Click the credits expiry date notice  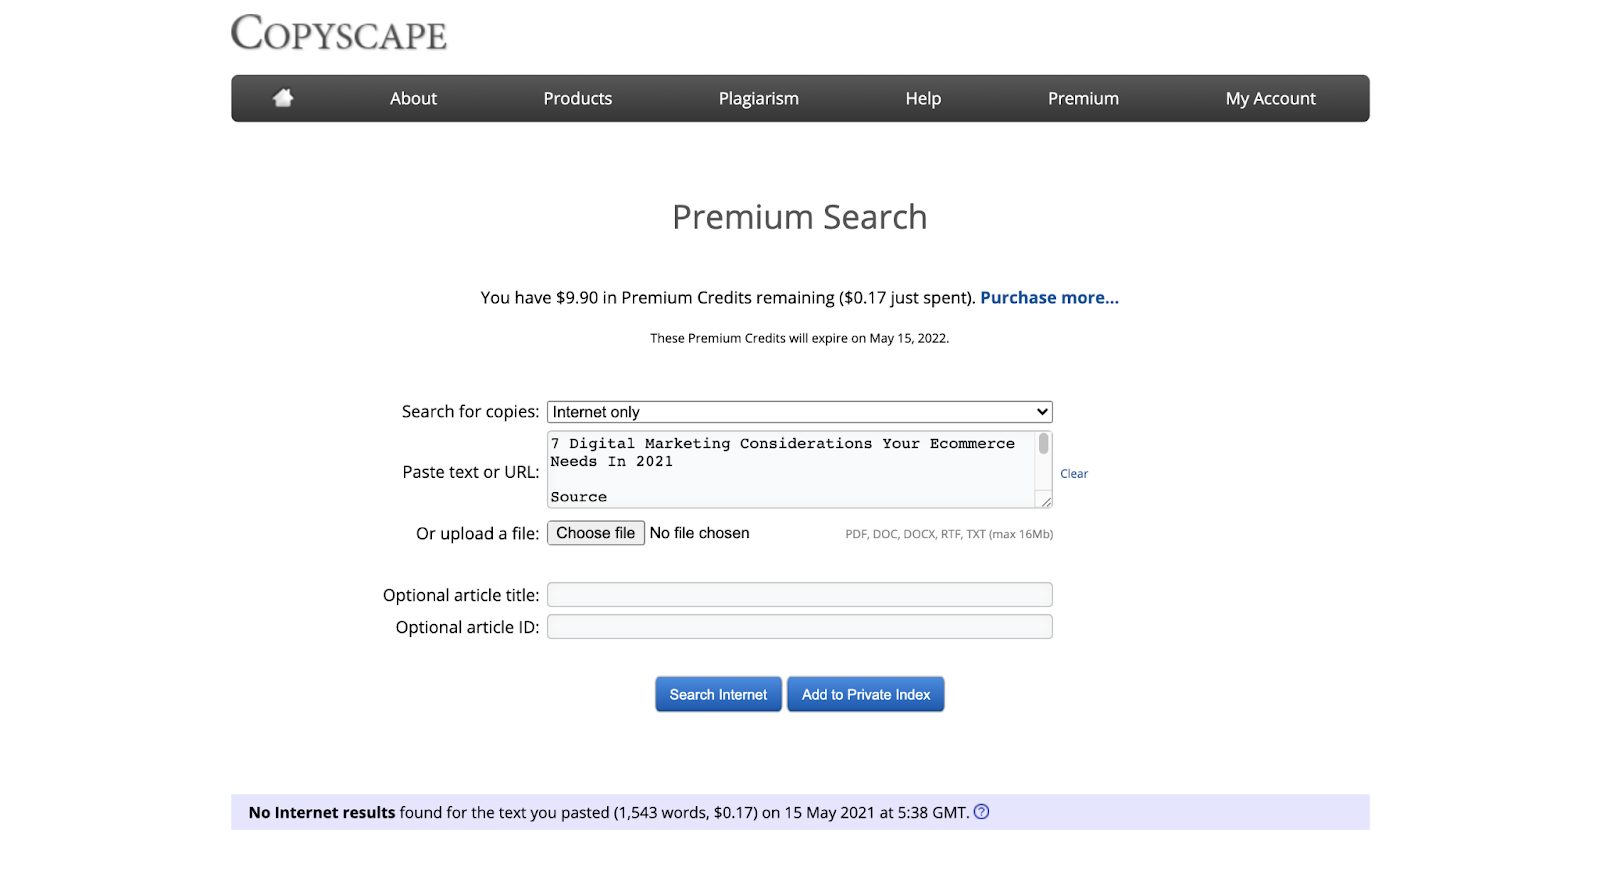pyautogui.click(x=800, y=338)
